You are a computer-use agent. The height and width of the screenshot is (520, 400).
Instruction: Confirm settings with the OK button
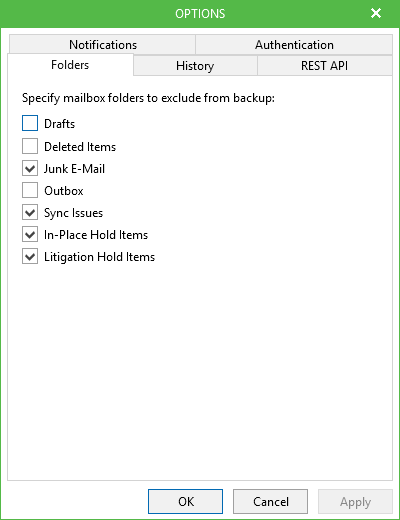pos(185,501)
